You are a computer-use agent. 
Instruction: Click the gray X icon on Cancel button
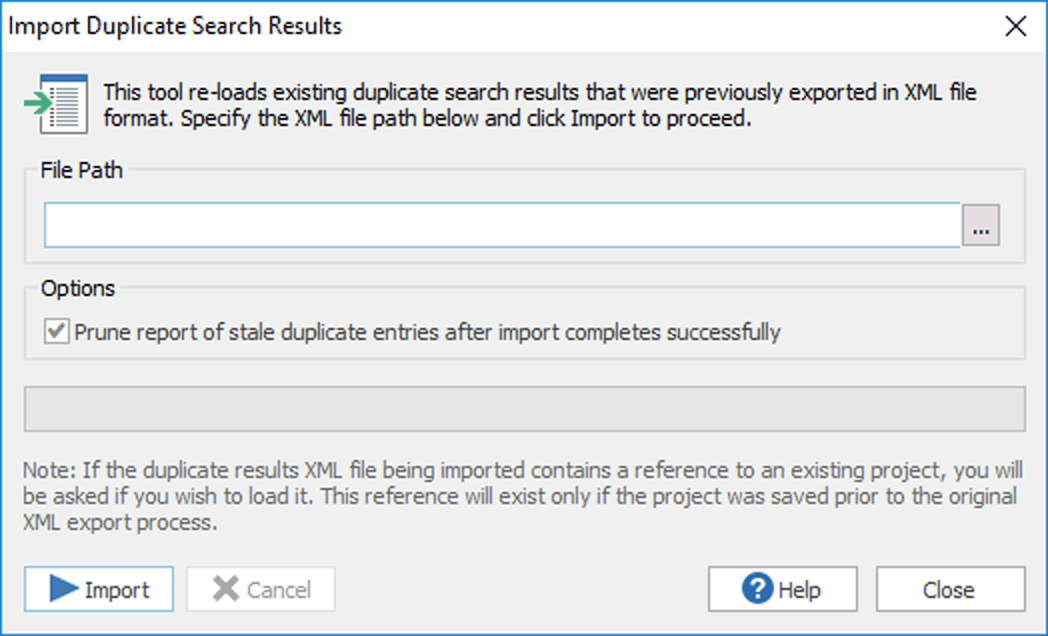click(x=228, y=589)
